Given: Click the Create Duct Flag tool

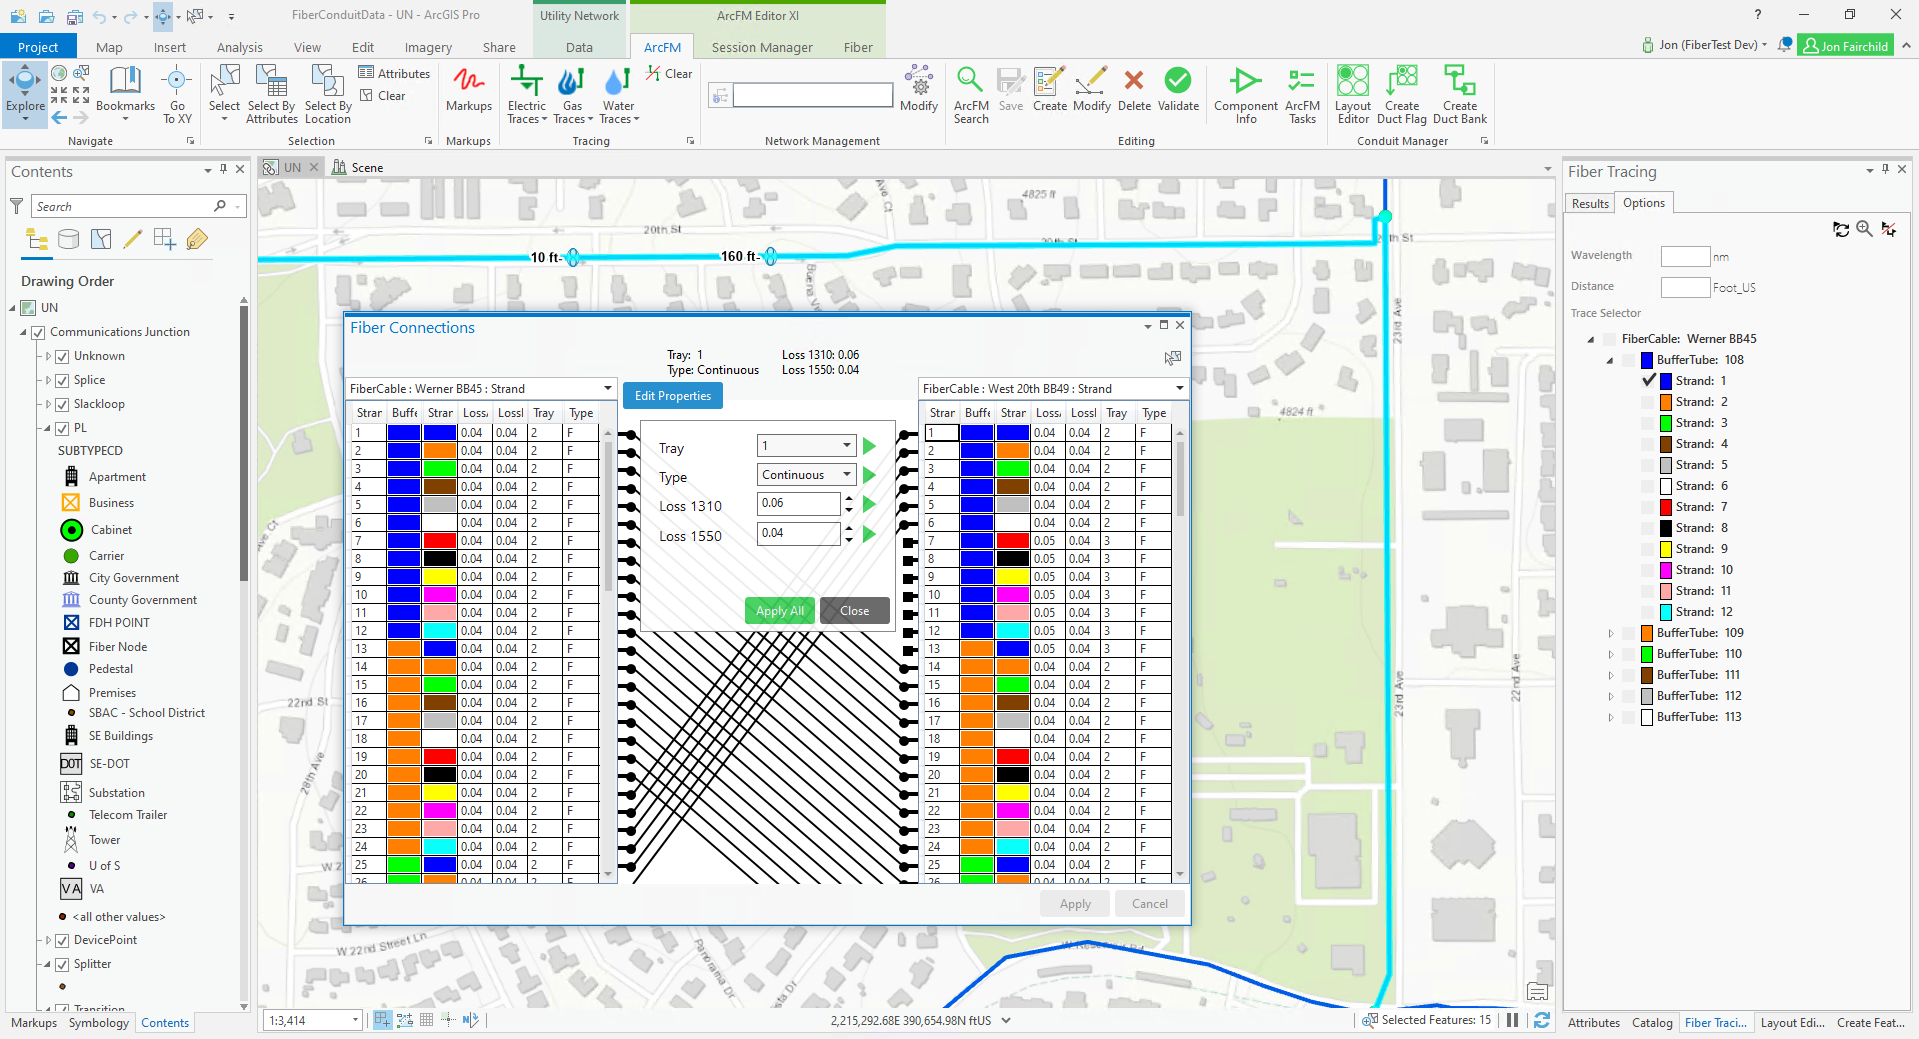Looking at the screenshot, I should click(1402, 94).
